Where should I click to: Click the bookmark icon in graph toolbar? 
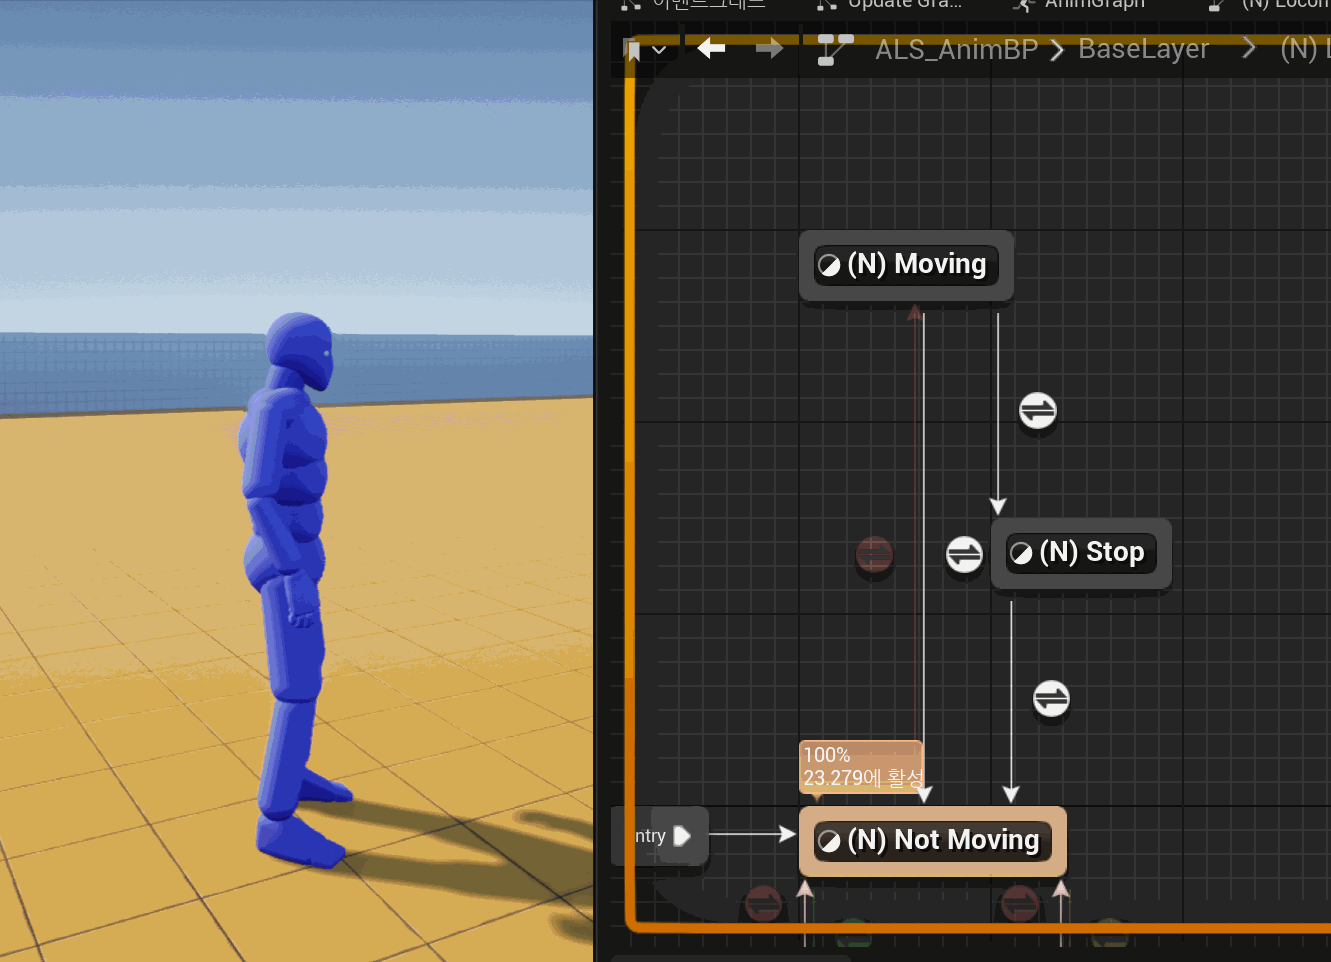(633, 50)
